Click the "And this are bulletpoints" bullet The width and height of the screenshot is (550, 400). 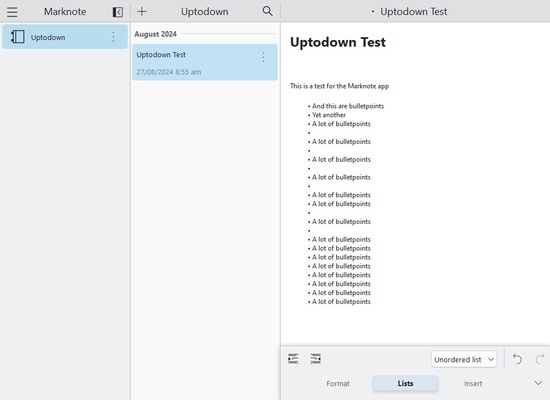pos(348,106)
